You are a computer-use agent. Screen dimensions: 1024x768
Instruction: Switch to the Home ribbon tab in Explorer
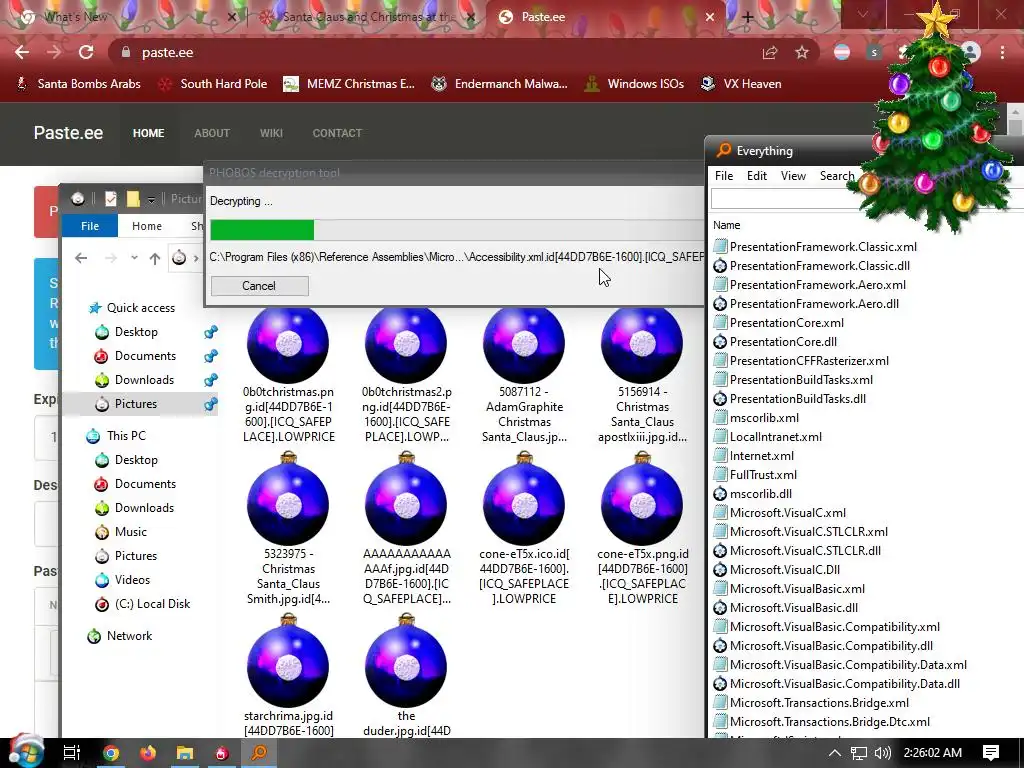click(146, 226)
